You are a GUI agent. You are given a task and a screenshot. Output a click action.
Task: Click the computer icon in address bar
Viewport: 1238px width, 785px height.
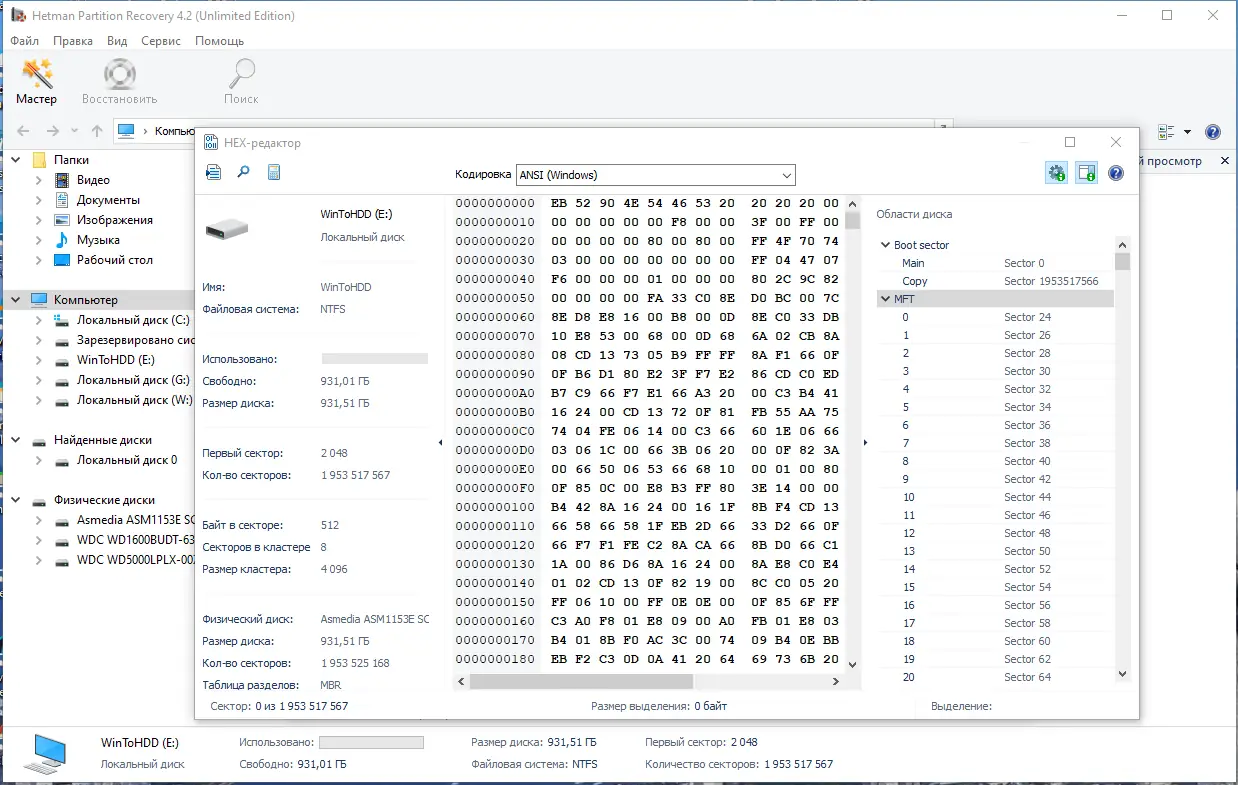(x=126, y=131)
